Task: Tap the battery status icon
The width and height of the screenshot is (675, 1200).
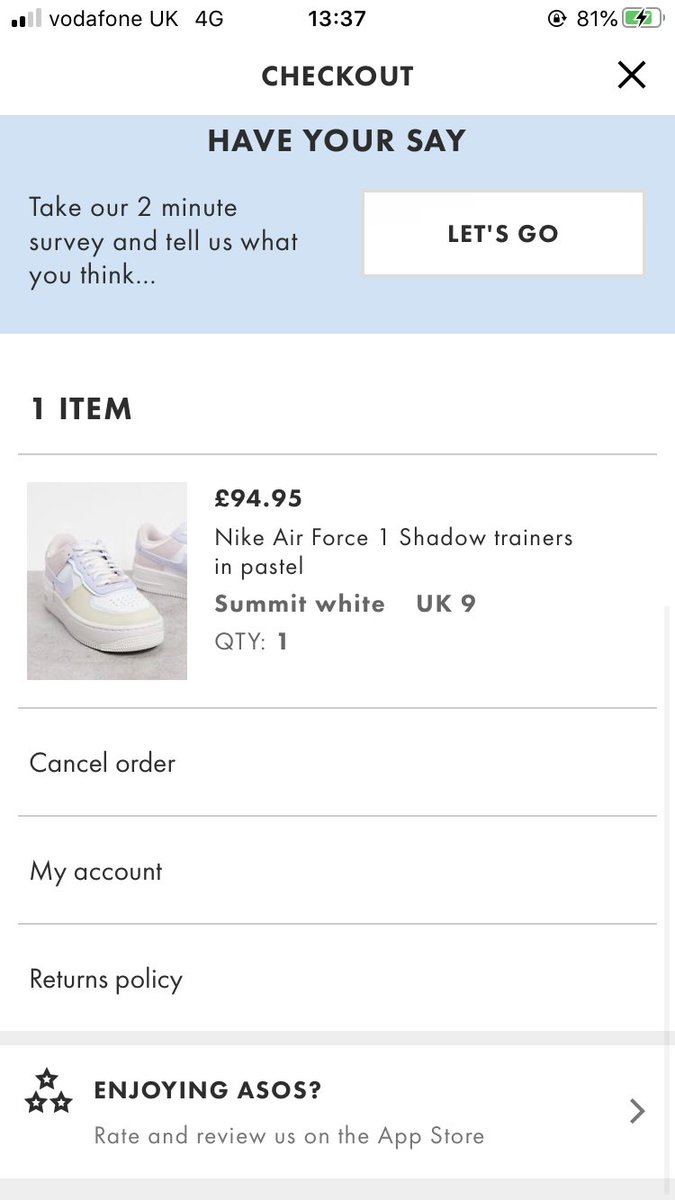Action: pos(642,18)
